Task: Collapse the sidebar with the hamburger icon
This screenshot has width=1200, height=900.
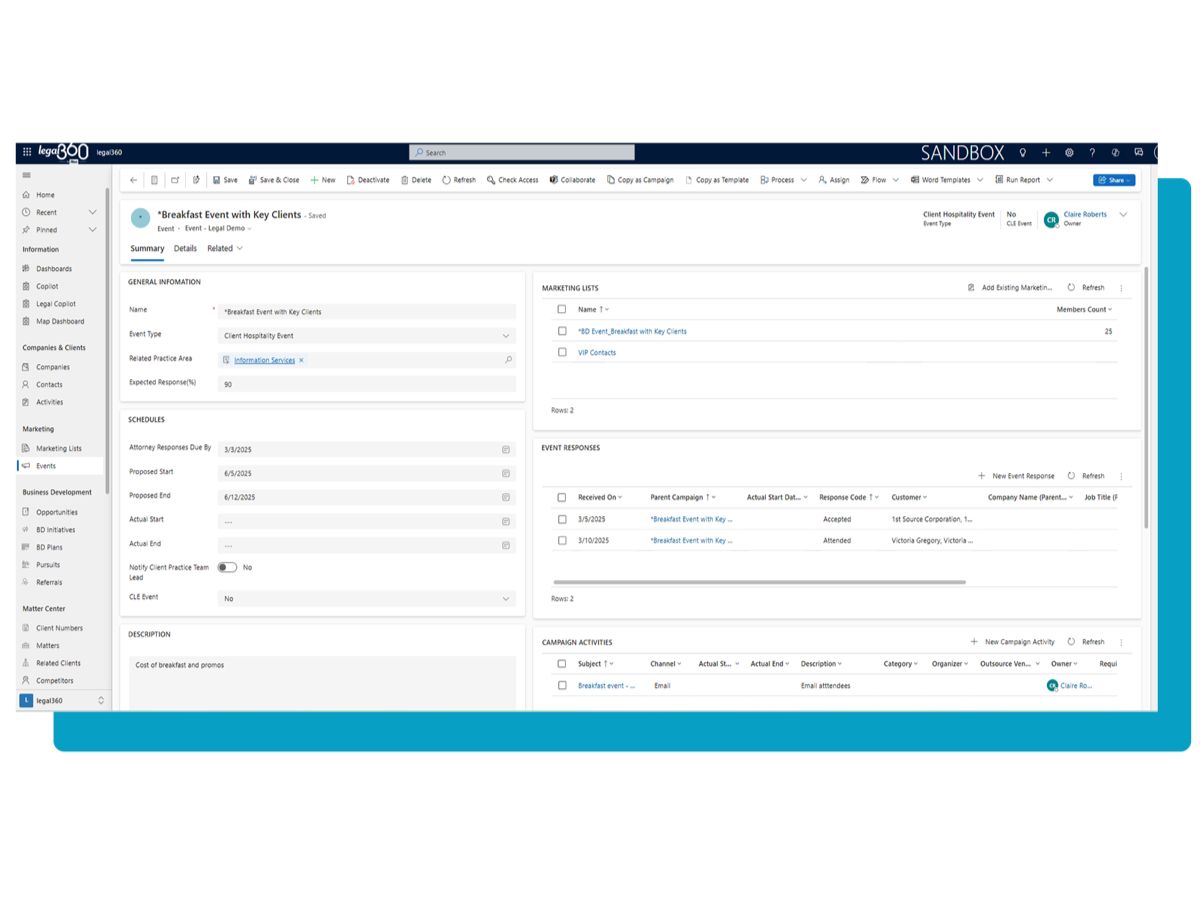Action: pos(27,175)
